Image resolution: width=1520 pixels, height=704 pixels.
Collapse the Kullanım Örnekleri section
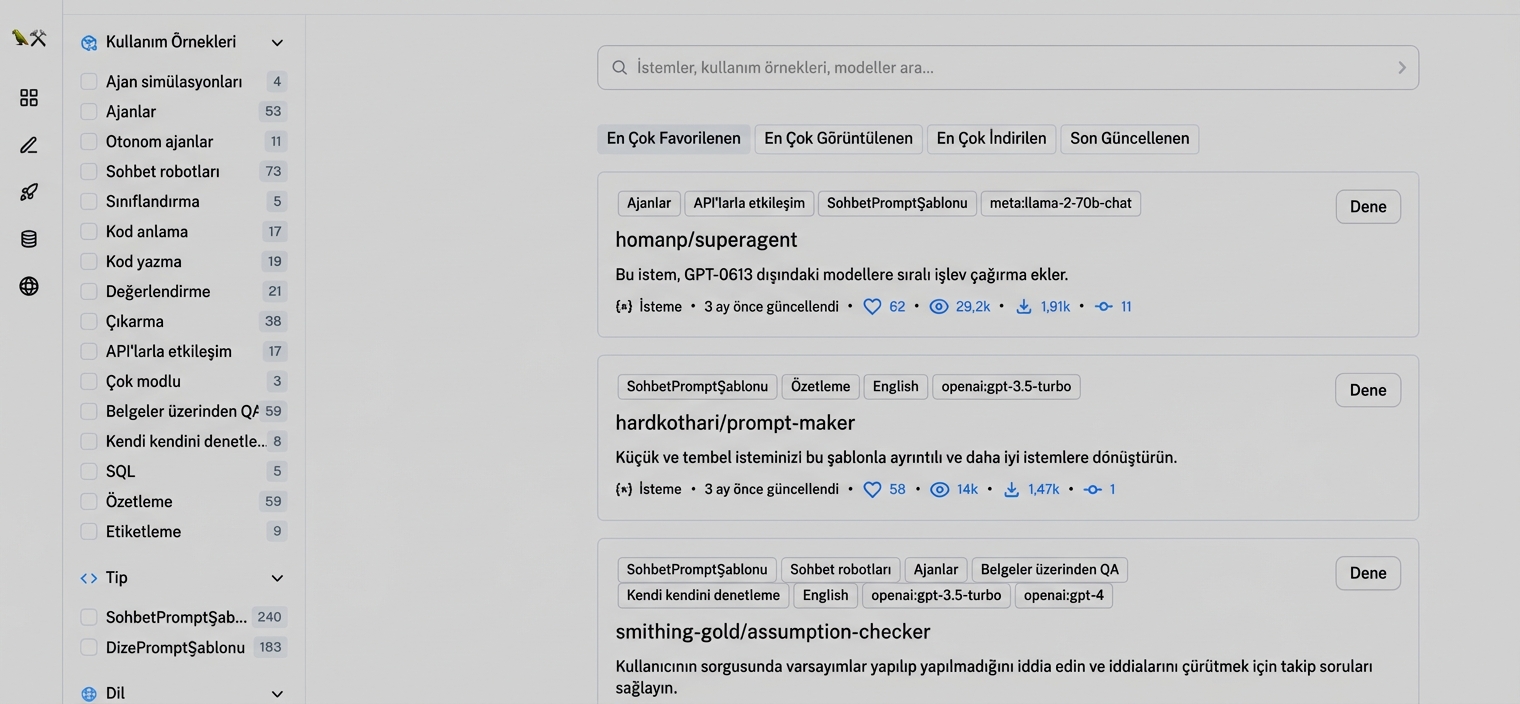pos(277,43)
